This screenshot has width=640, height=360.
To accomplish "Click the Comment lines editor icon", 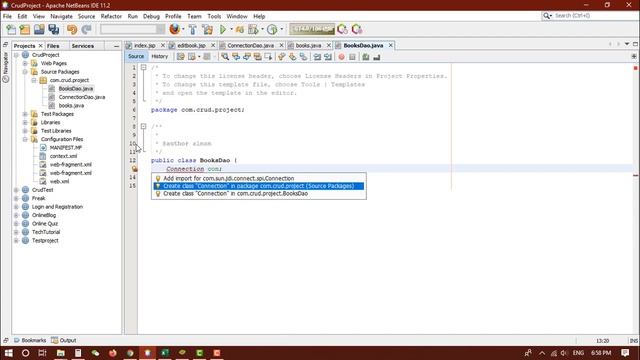I will [366, 57].
